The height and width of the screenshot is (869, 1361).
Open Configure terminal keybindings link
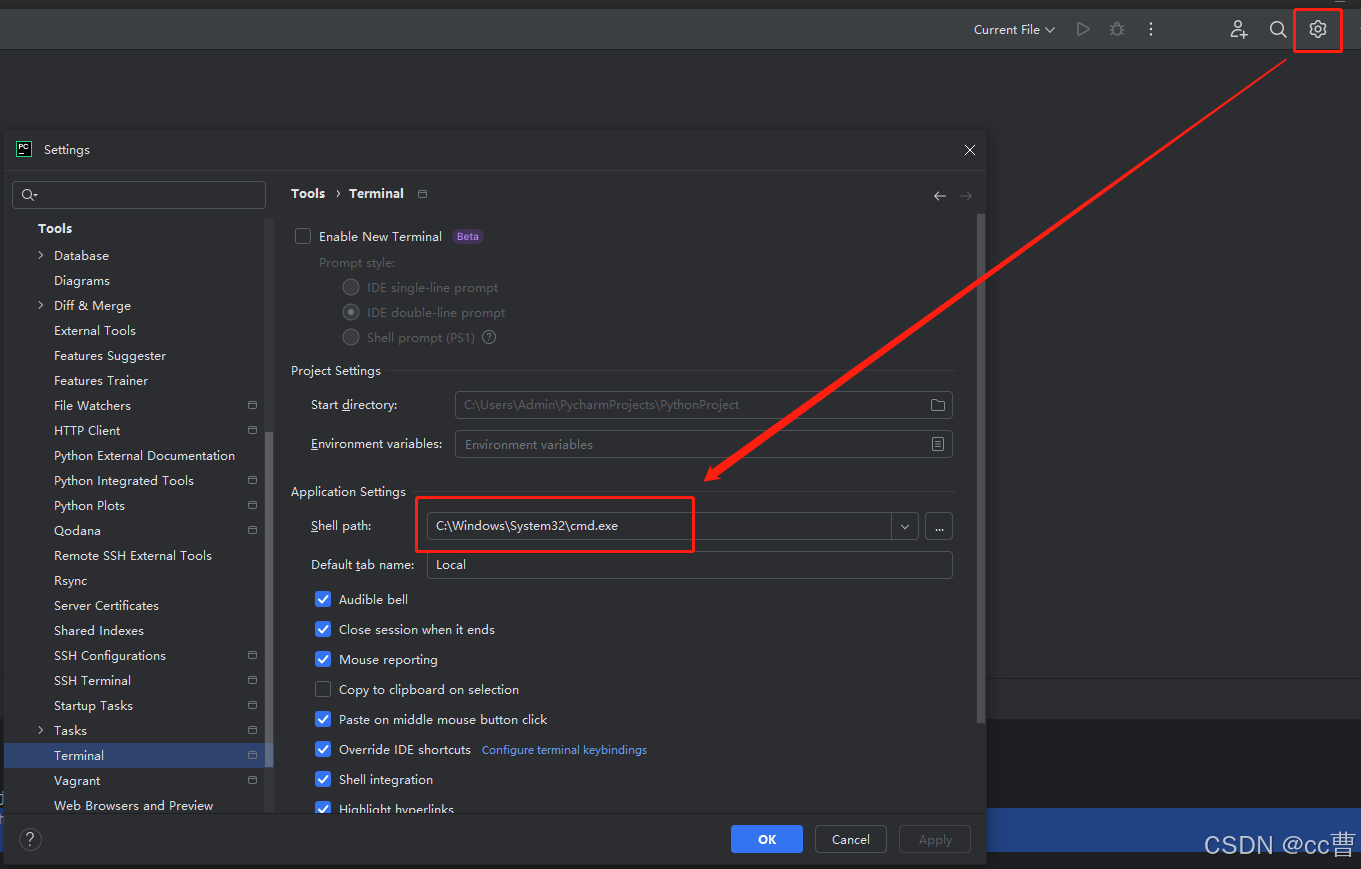564,749
